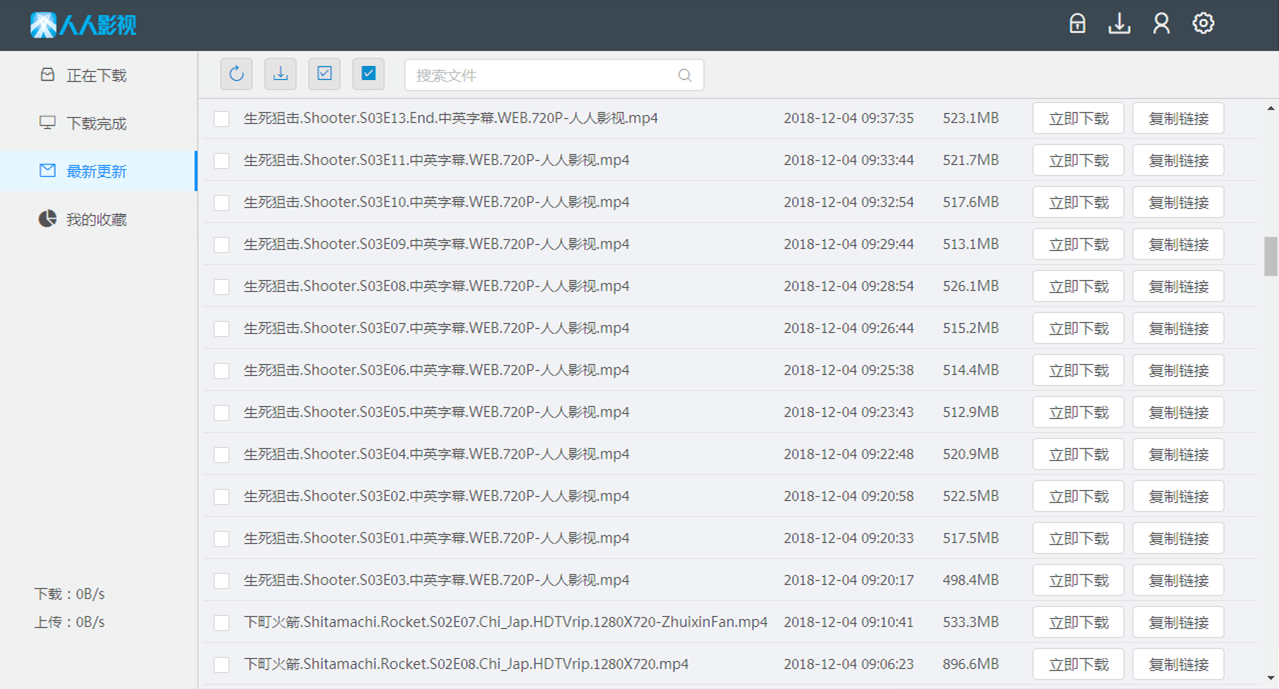
Task: Click the file size 896.6MB
Action: click(971, 664)
